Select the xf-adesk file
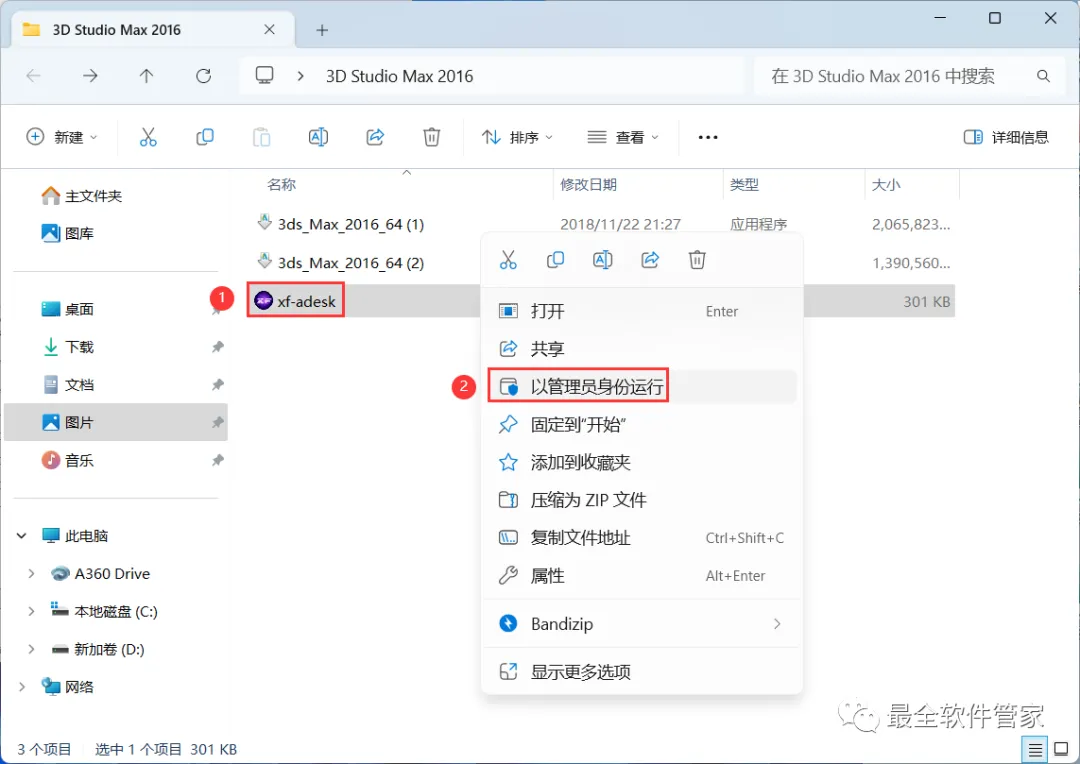 point(295,301)
